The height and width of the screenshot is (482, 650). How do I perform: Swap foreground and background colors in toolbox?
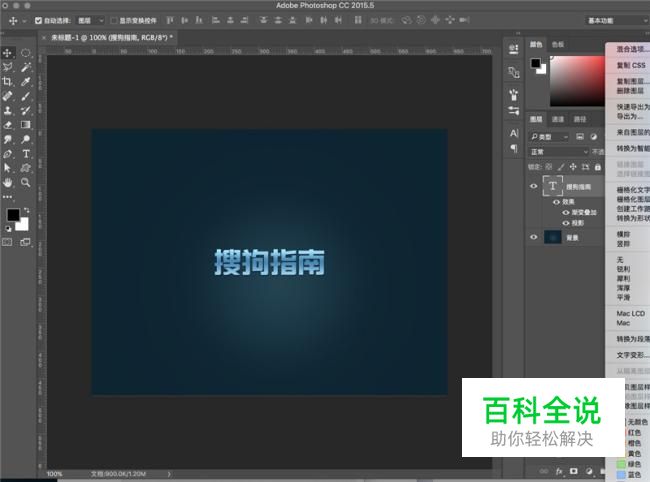pos(27,211)
